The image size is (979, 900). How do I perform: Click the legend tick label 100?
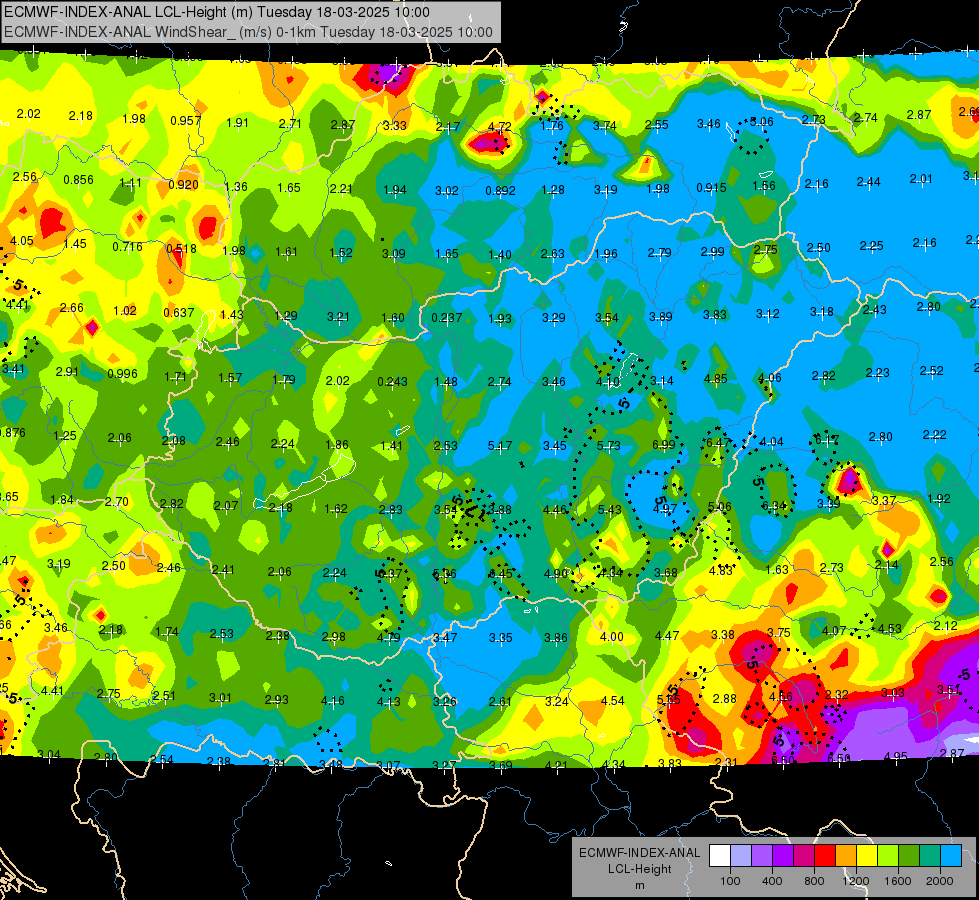click(731, 881)
